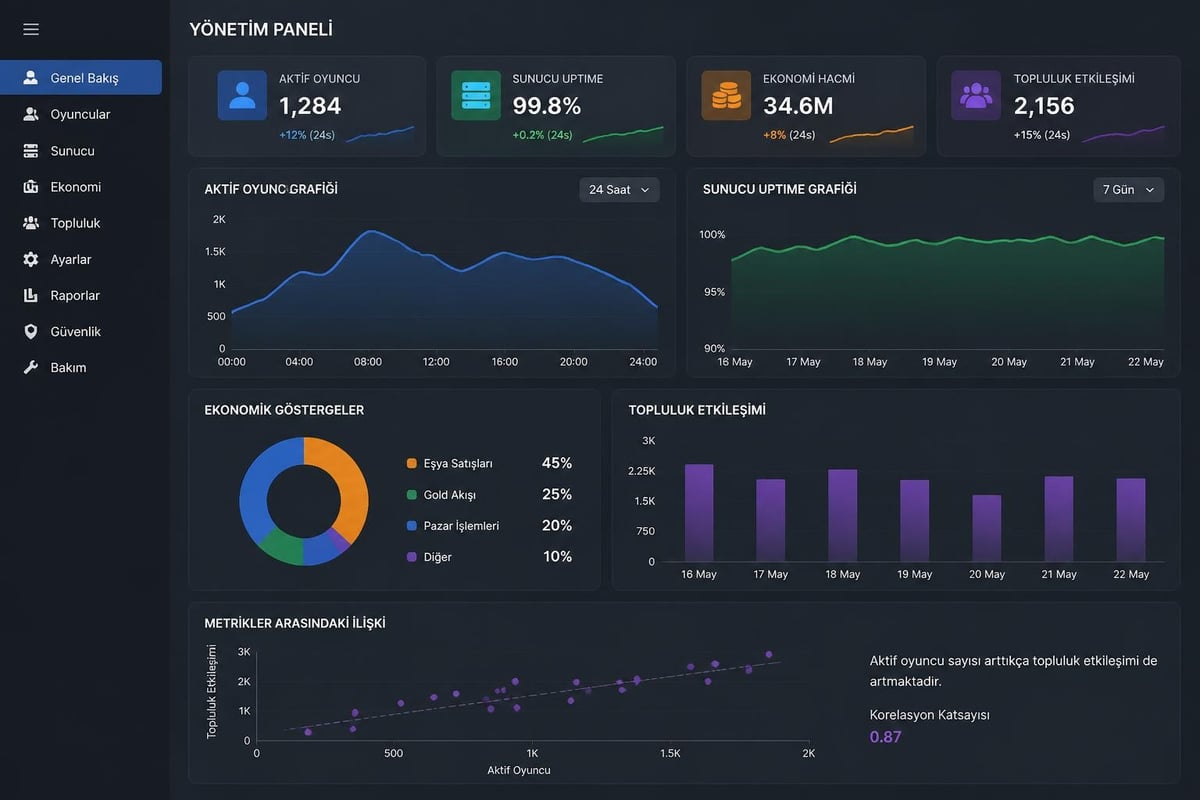The width and height of the screenshot is (1200, 800).
Task: Click the 25% Gold Akışı value
Action: (557, 494)
